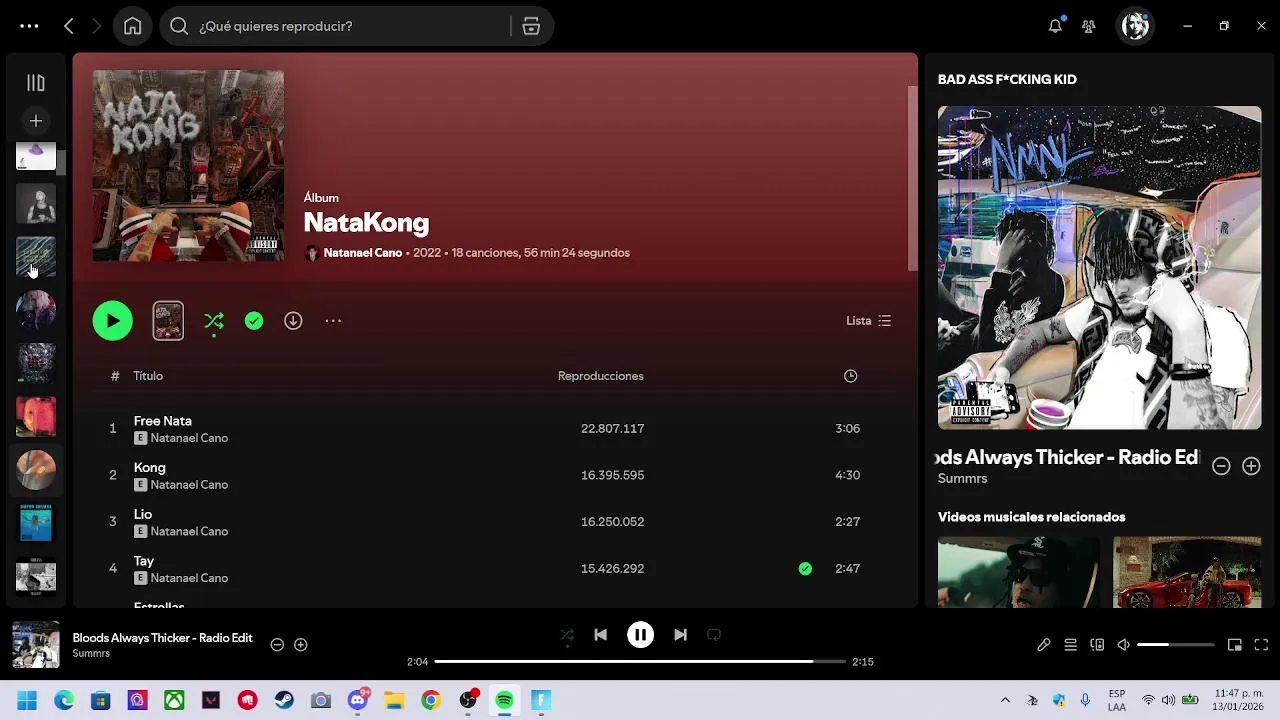Open the red sports car related video thumbnail
1280x720 pixels.
[x=1187, y=572]
